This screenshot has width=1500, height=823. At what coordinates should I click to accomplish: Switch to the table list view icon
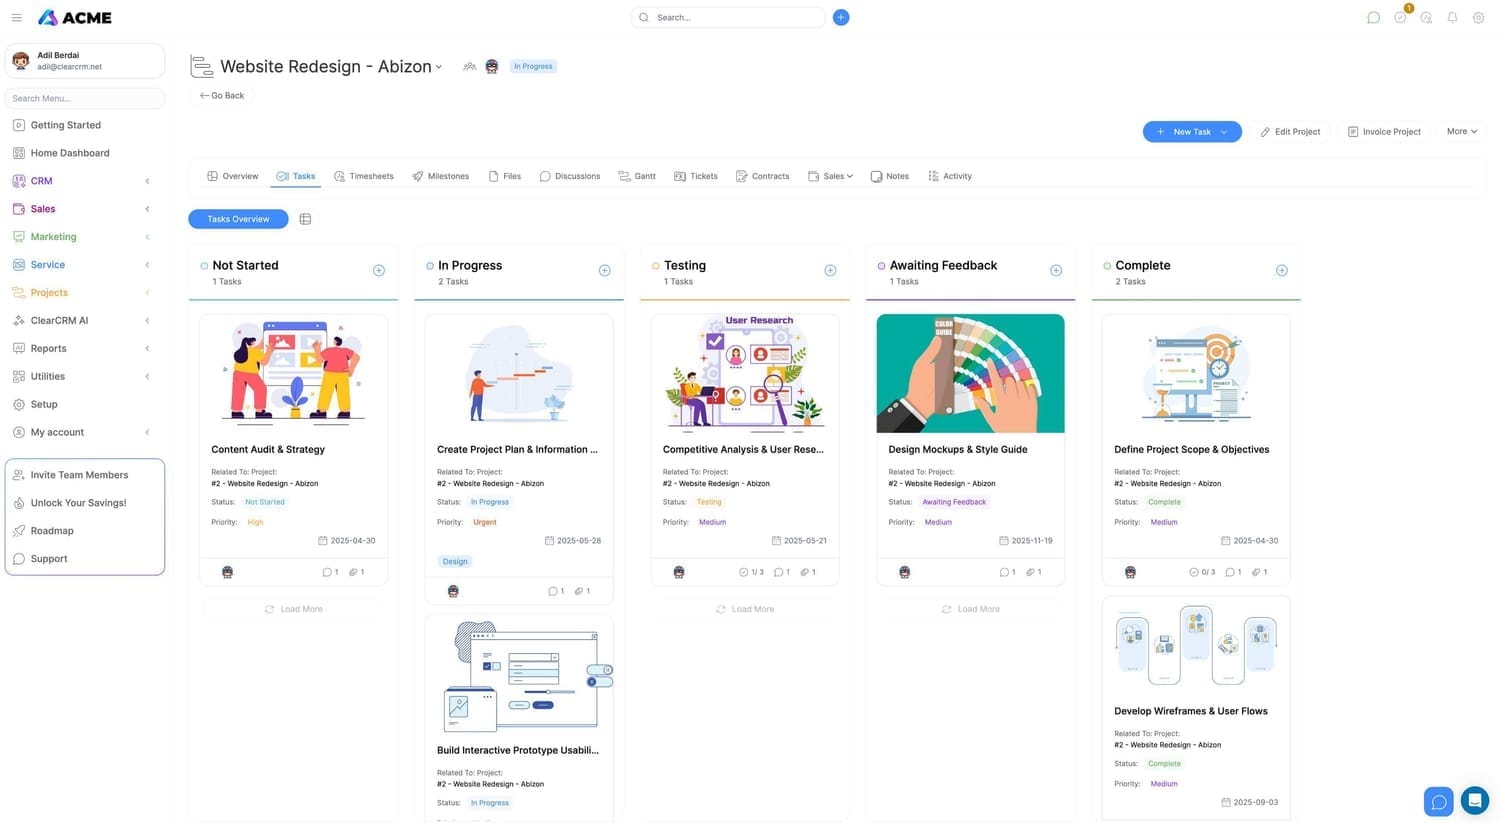[305, 219]
